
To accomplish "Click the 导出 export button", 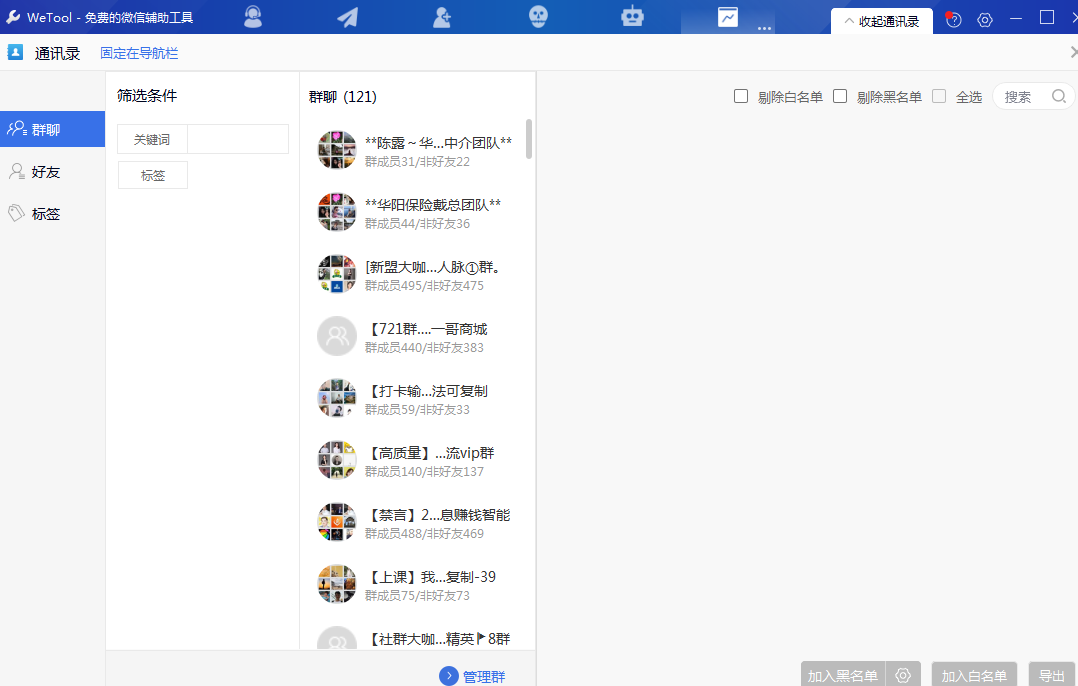I will pyautogui.click(x=1052, y=675).
